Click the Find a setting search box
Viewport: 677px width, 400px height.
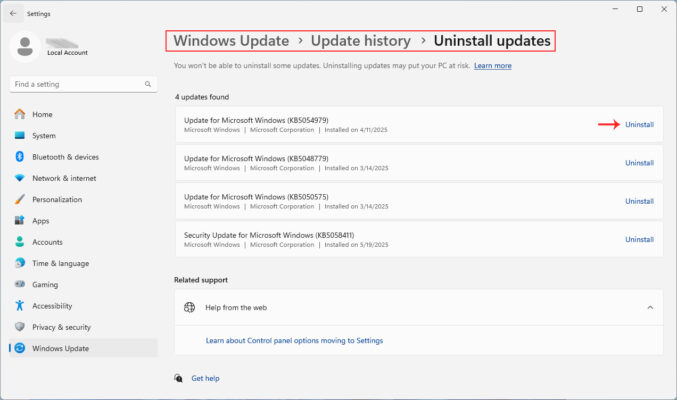click(83, 84)
